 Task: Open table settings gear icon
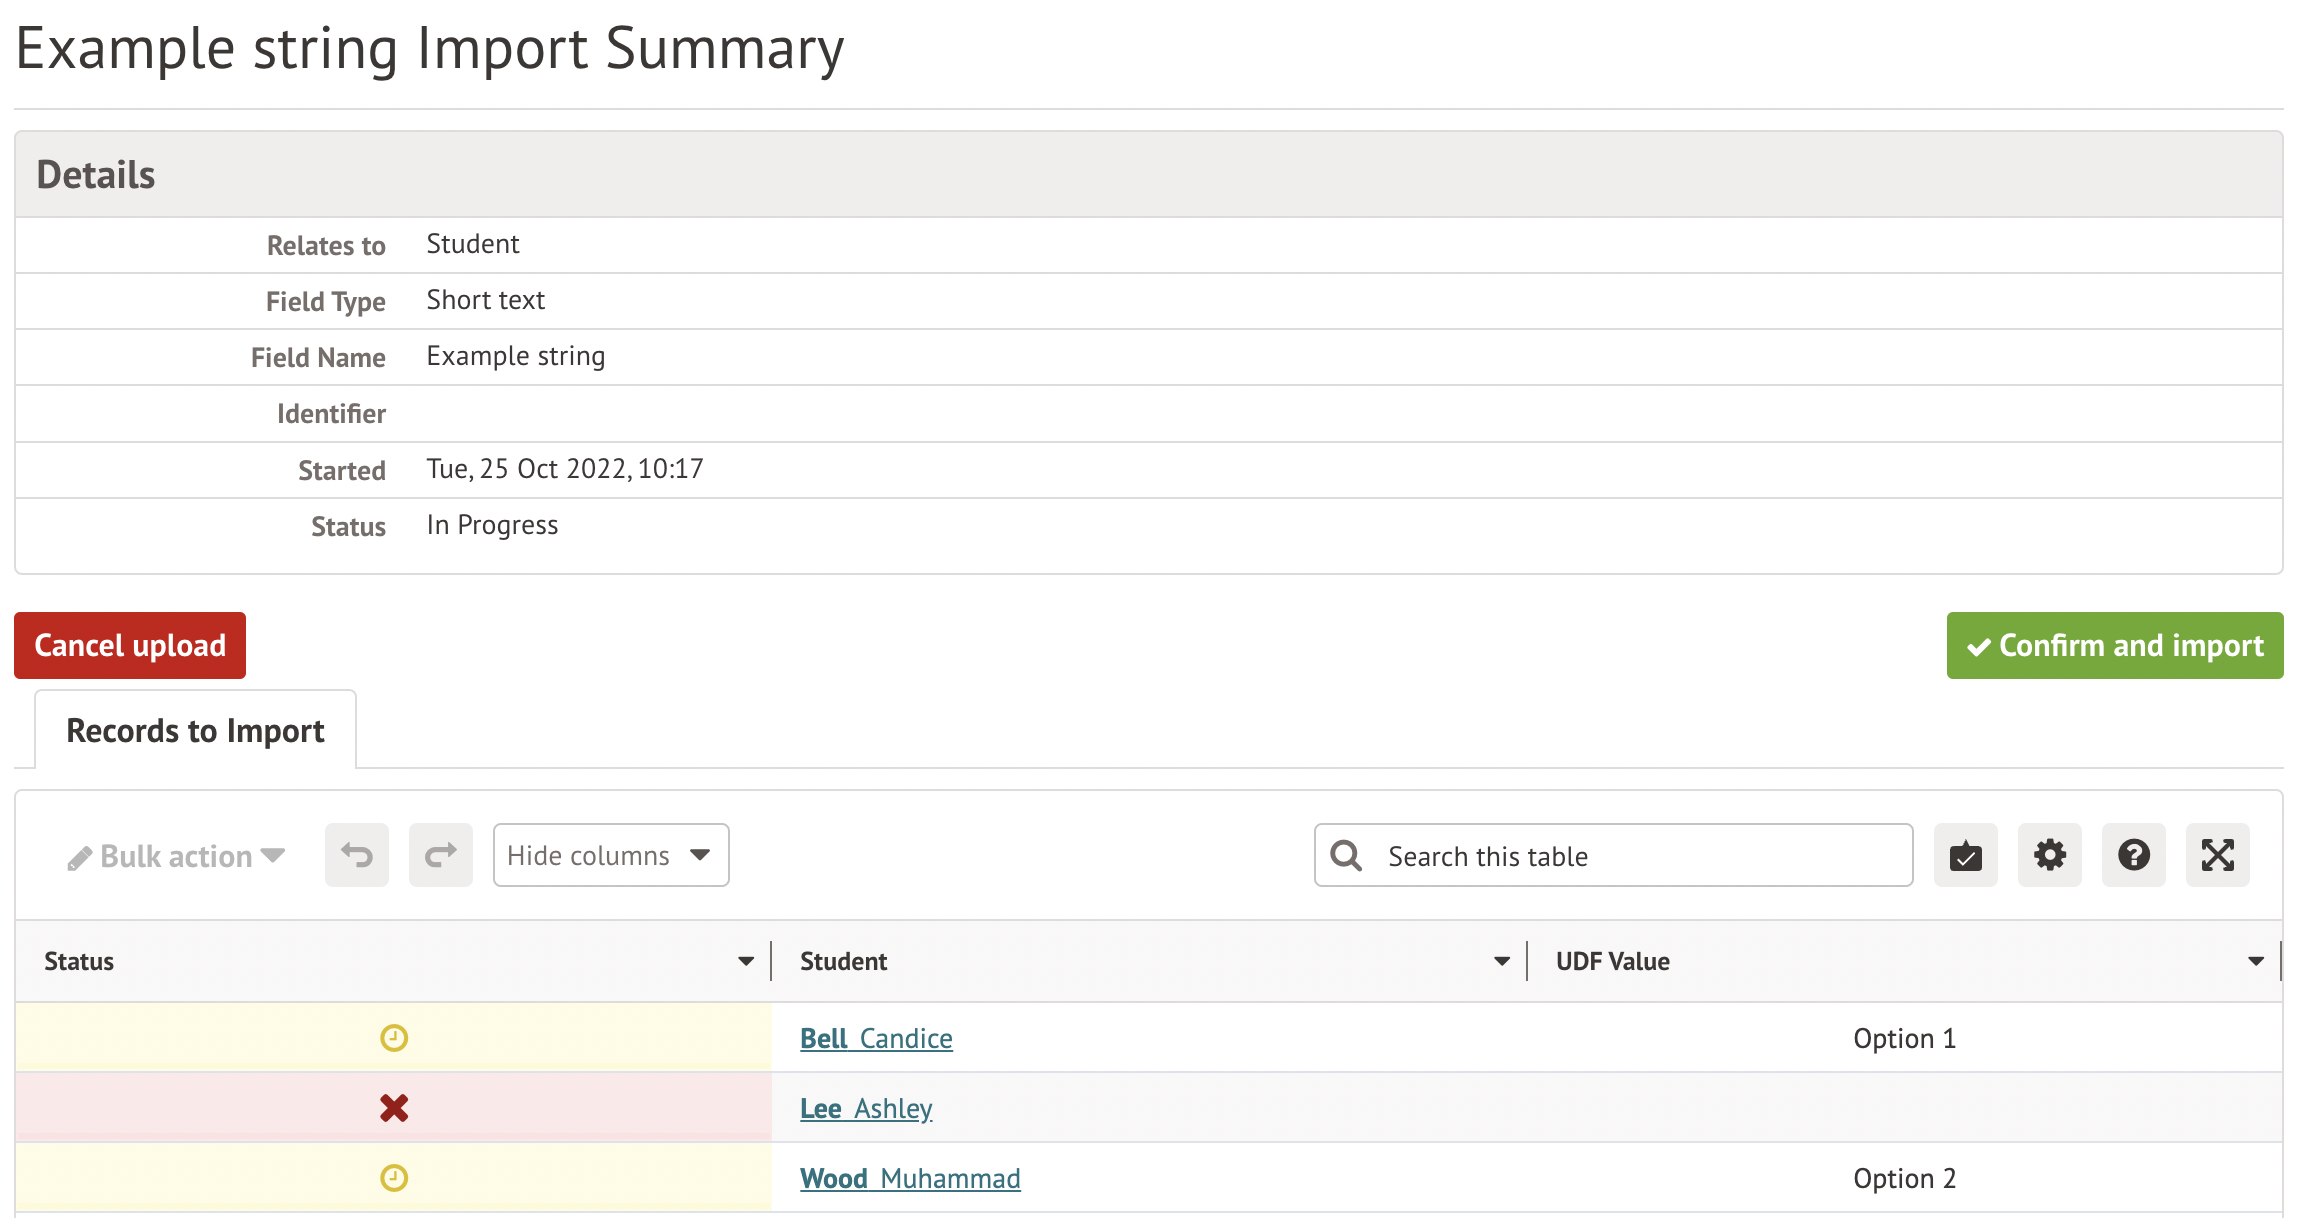[x=2049, y=855]
